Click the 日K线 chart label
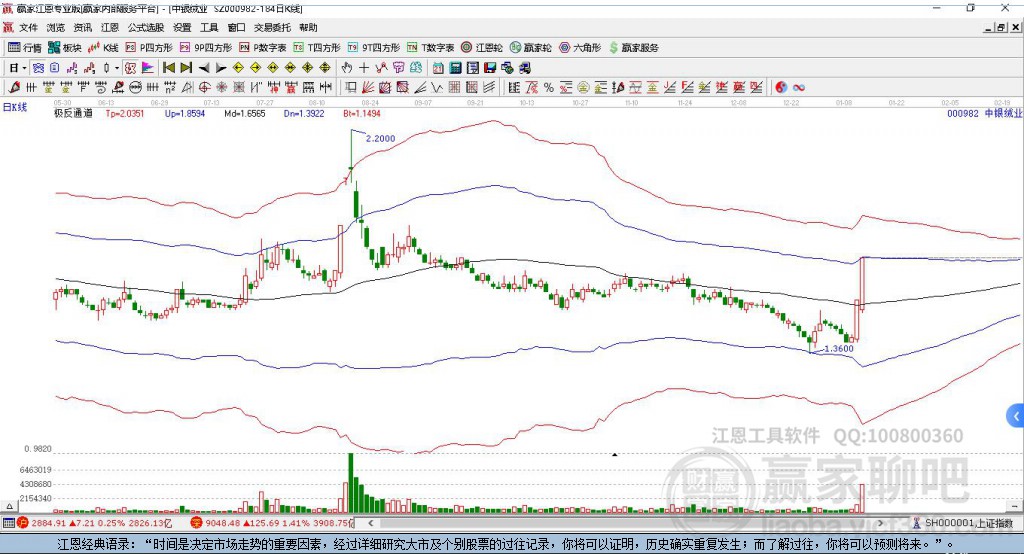 point(14,107)
